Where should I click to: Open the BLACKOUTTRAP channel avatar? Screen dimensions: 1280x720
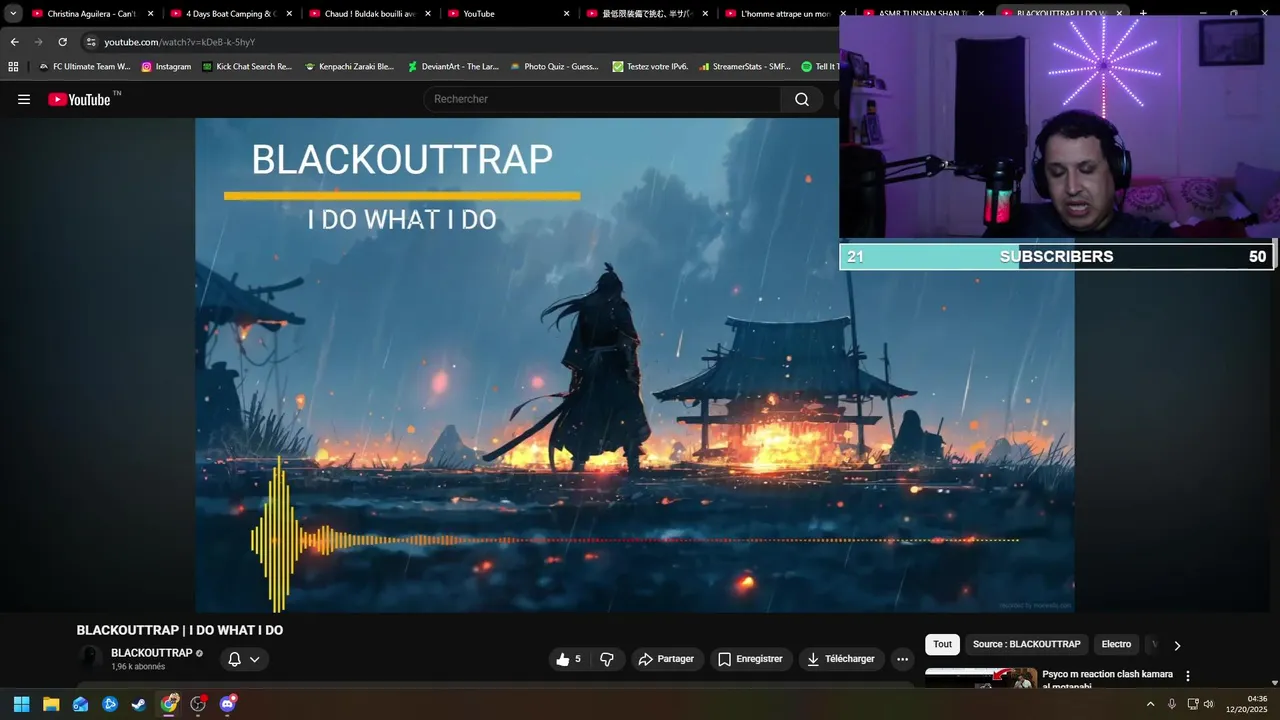pyautogui.click(x=91, y=658)
